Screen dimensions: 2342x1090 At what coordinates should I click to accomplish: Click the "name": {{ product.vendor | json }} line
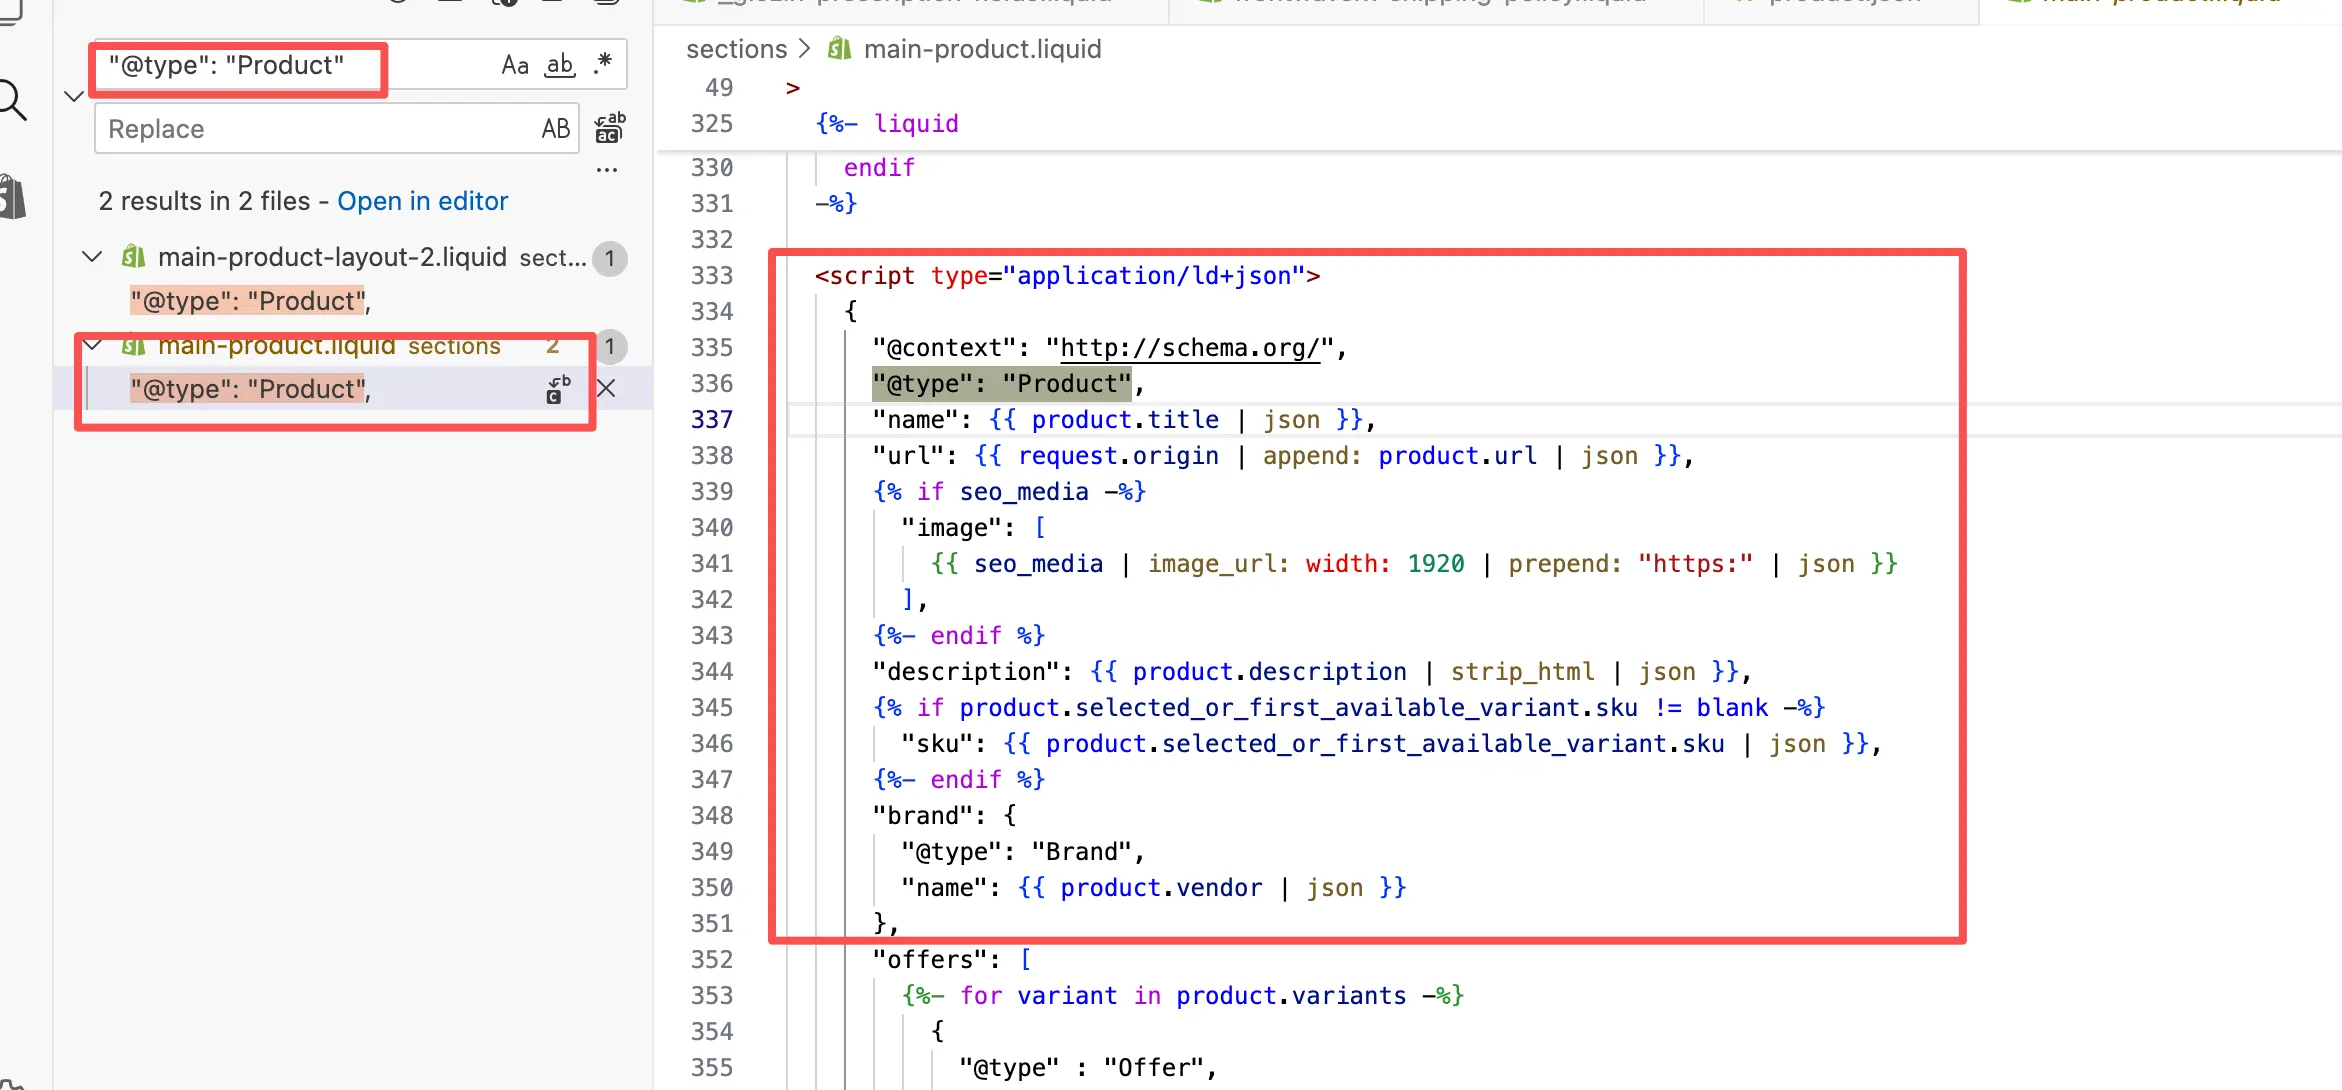click(x=1153, y=887)
